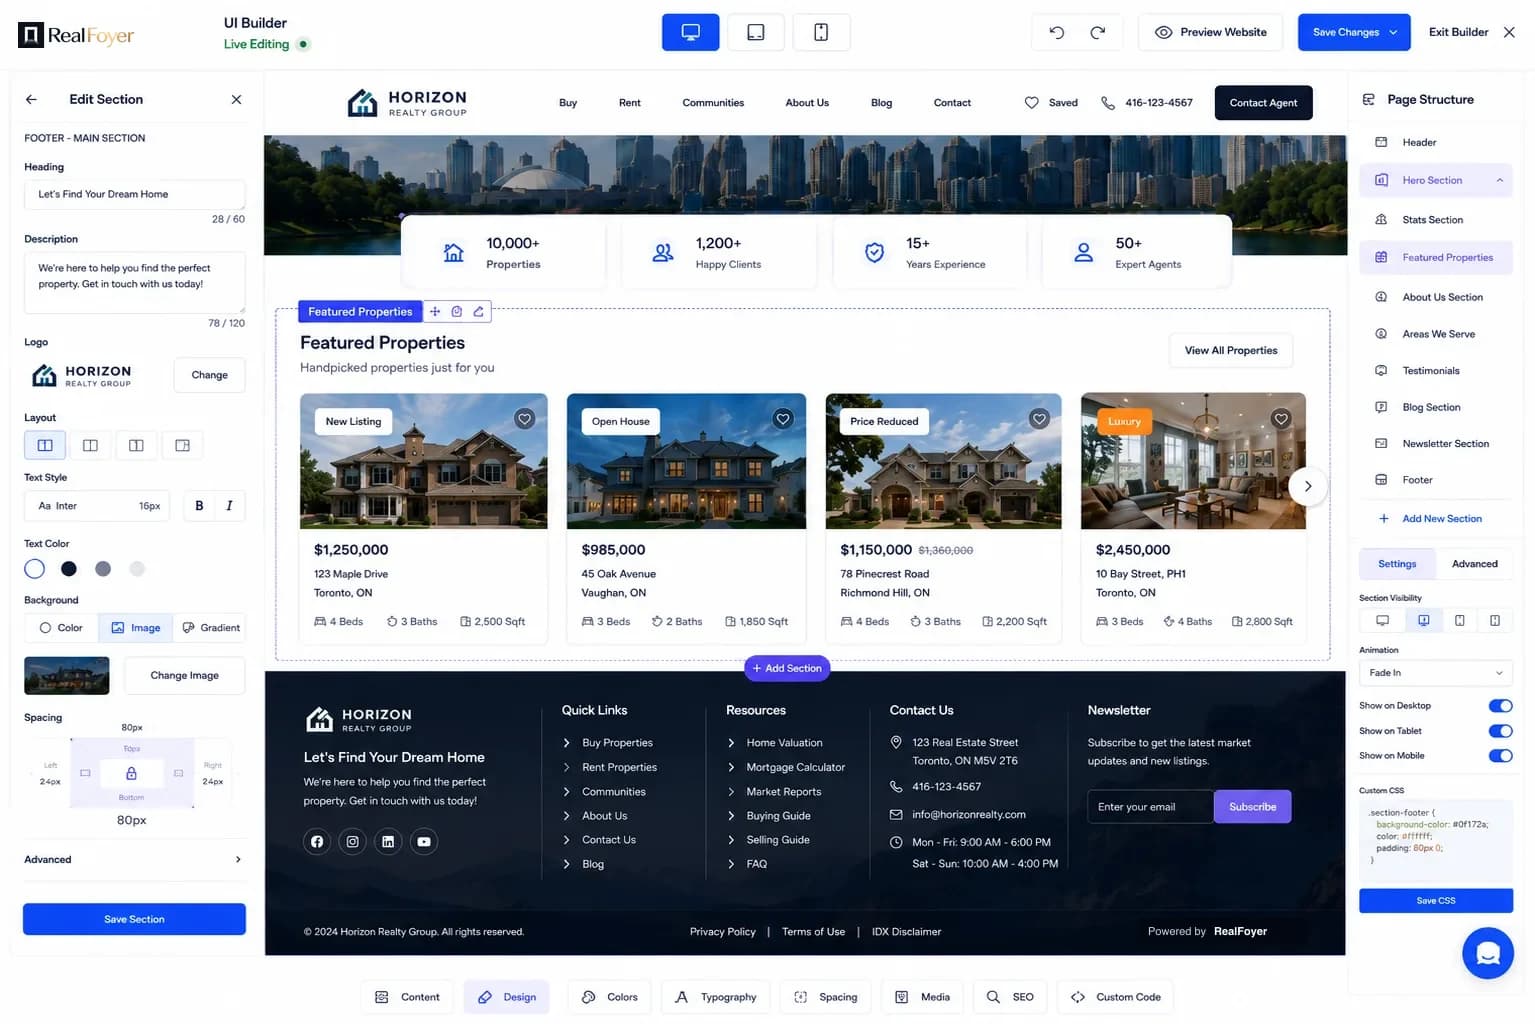Favorite the $1,250,000 listing heart icon
Viewport: 1535px width, 1024px height.
click(525, 419)
